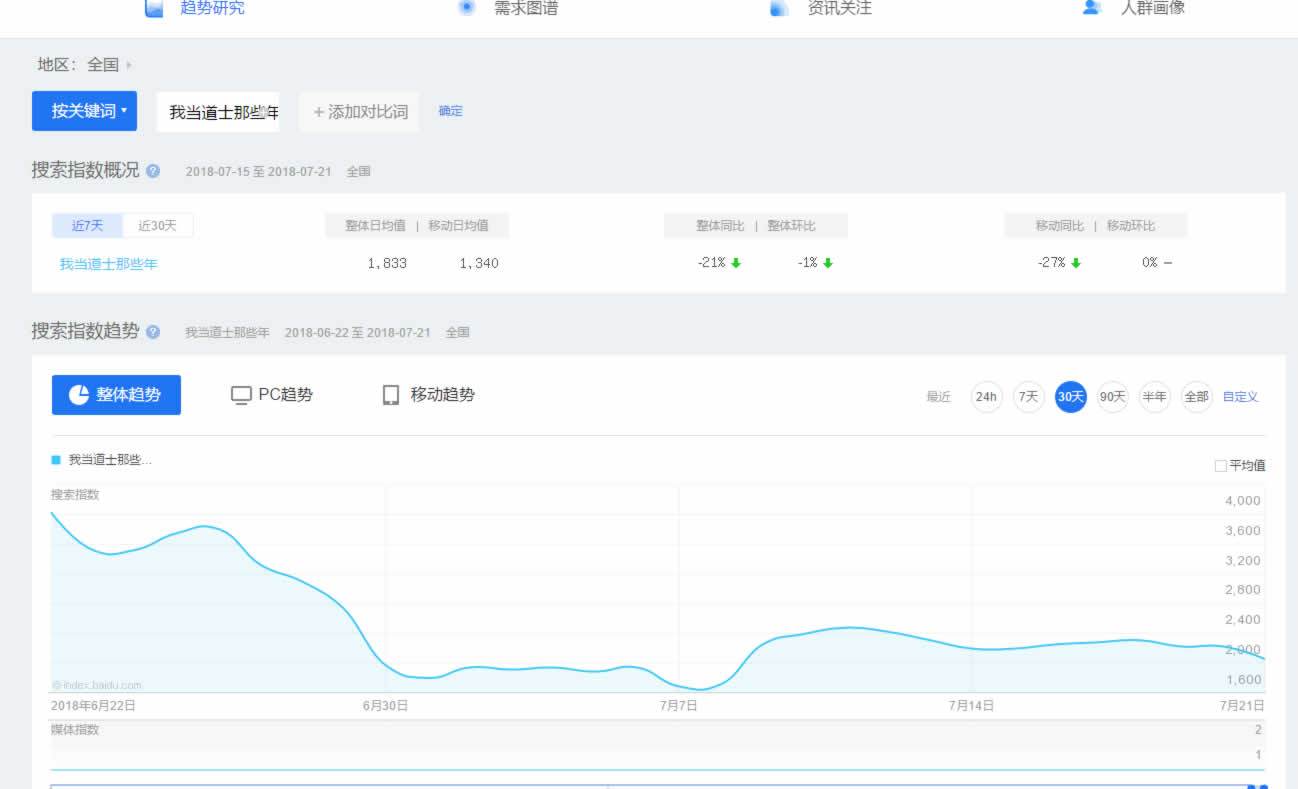Click the 确定 link
This screenshot has width=1298, height=789.
click(x=450, y=111)
